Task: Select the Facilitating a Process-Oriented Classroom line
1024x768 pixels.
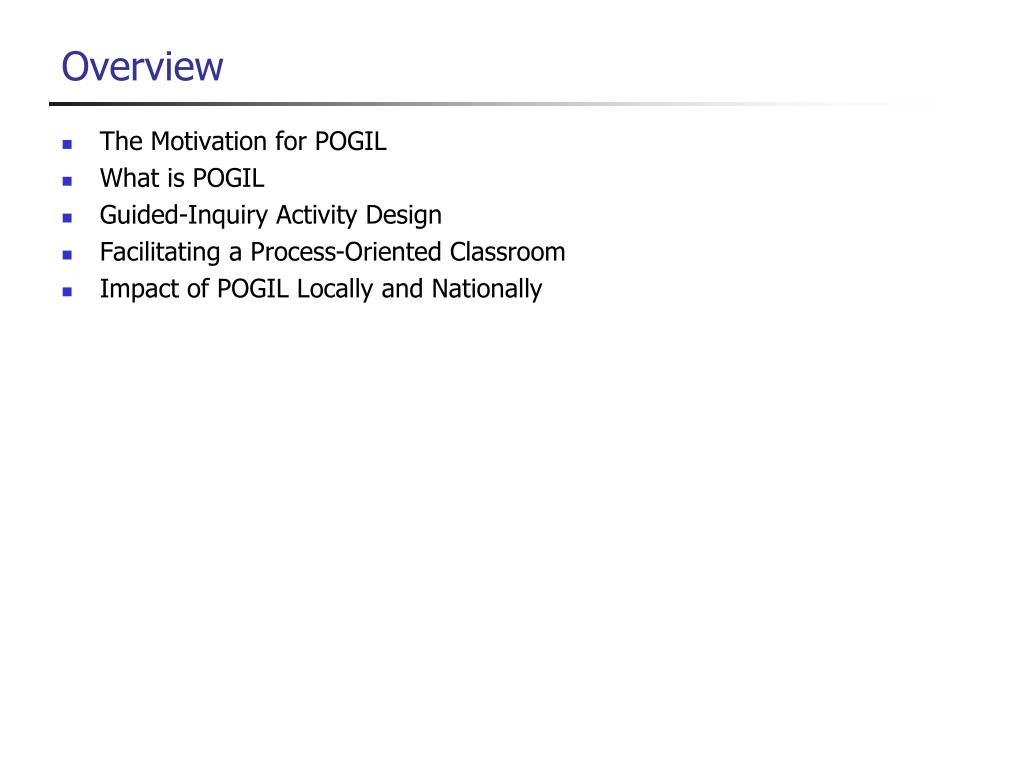Action: click(332, 253)
